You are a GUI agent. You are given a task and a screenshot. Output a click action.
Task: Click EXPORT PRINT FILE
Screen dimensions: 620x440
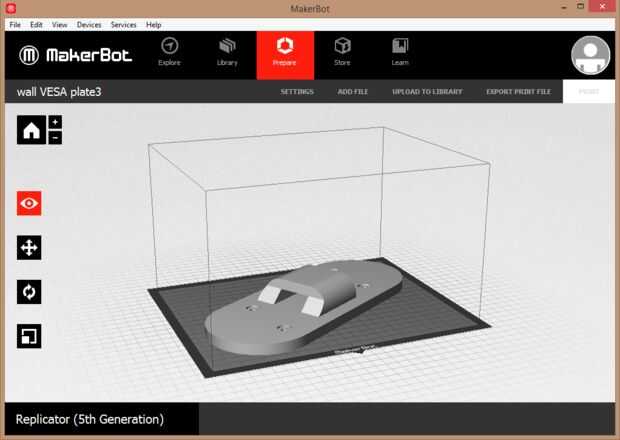tap(518, 92)
